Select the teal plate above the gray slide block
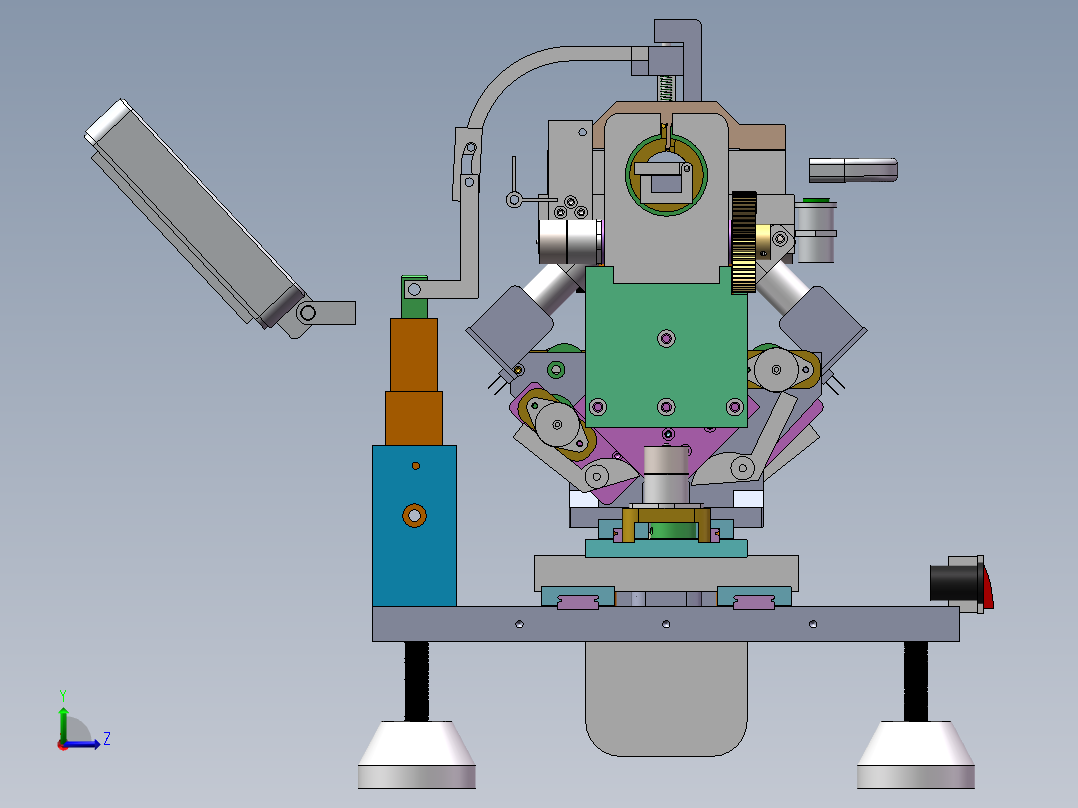The width and height of the screenshot is (1078, 808). point(666,548)
